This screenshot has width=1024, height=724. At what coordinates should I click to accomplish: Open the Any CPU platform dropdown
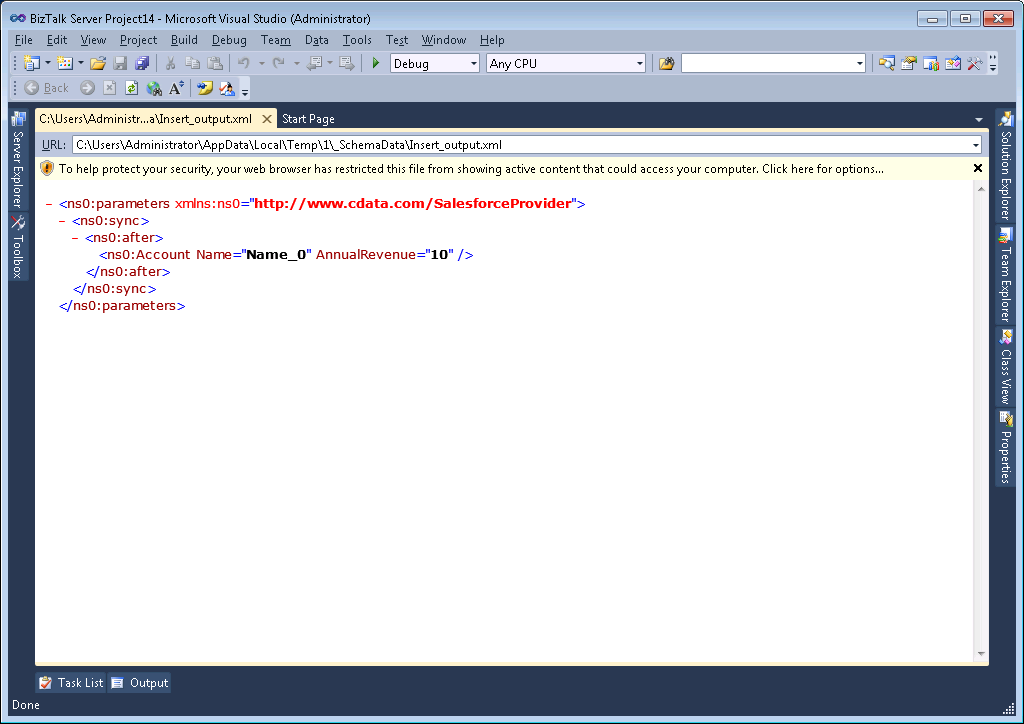[566, 63]
